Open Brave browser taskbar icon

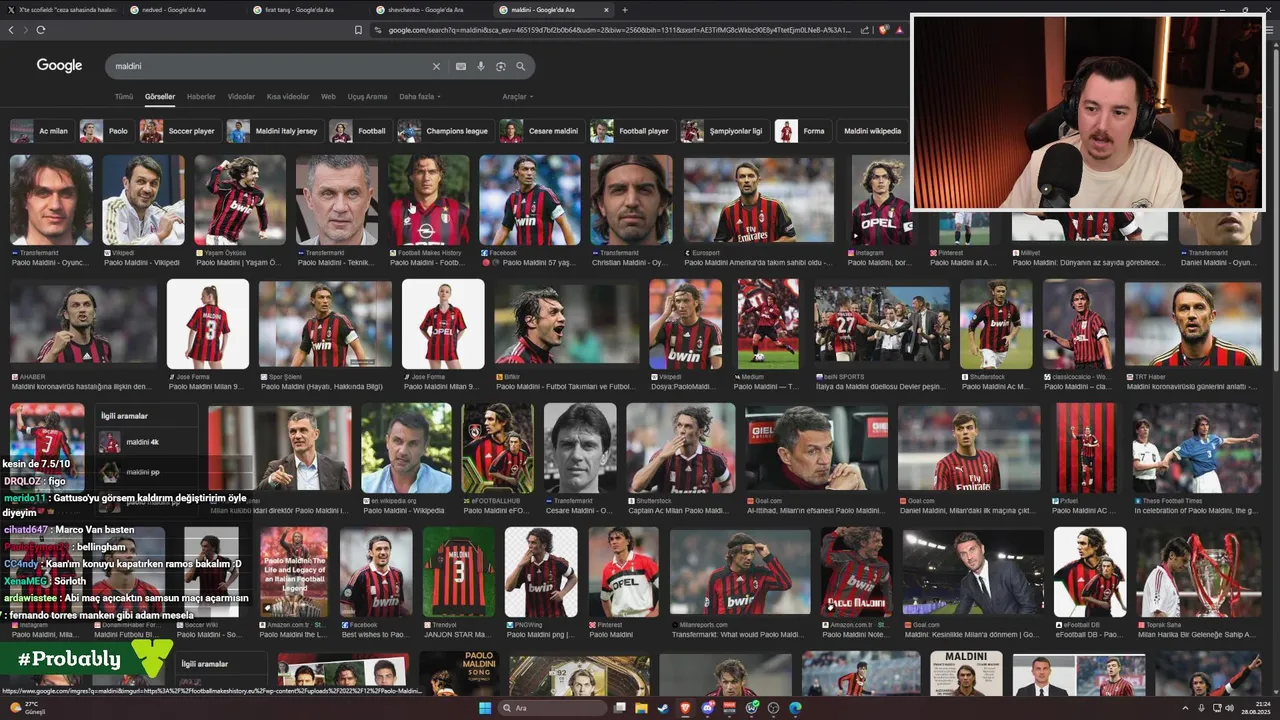[686, 708]
